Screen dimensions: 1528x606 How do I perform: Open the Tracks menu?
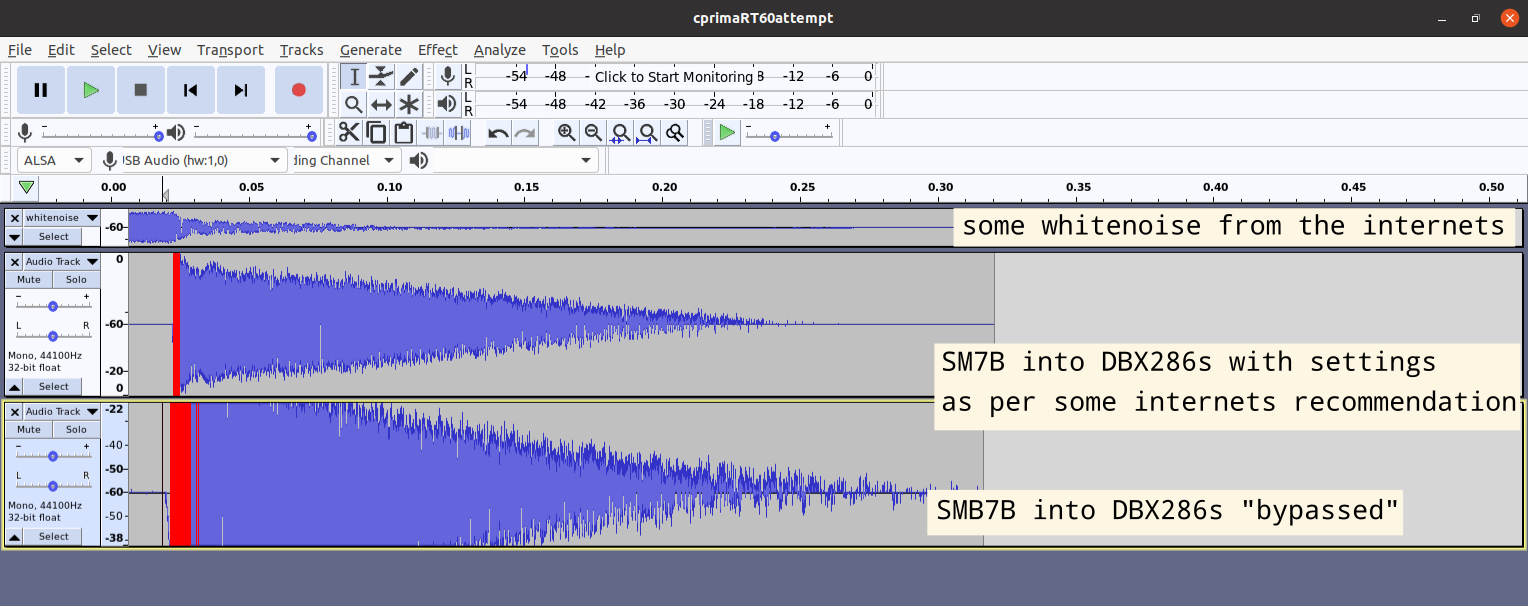301,50
